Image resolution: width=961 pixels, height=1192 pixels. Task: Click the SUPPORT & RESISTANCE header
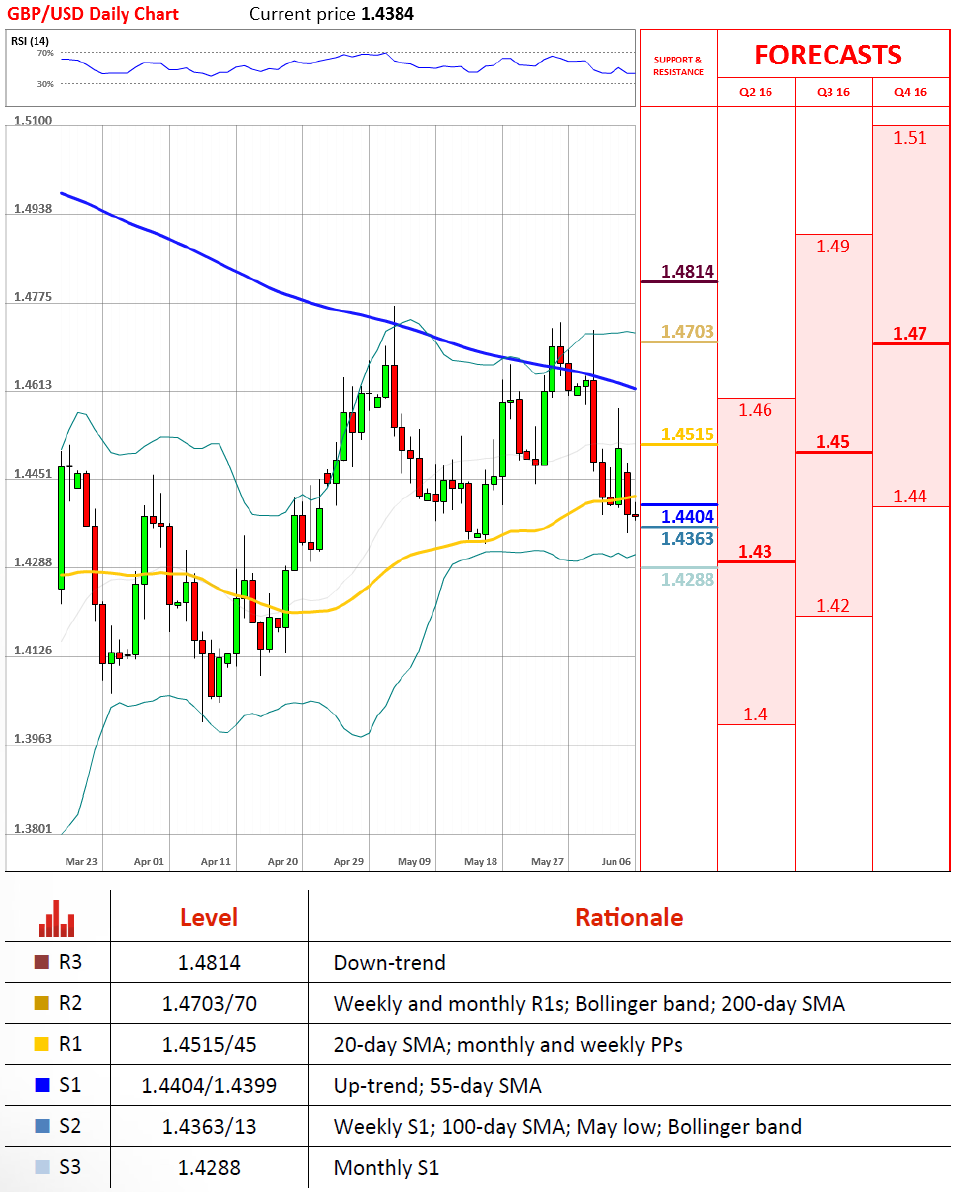tap(678, 66)
